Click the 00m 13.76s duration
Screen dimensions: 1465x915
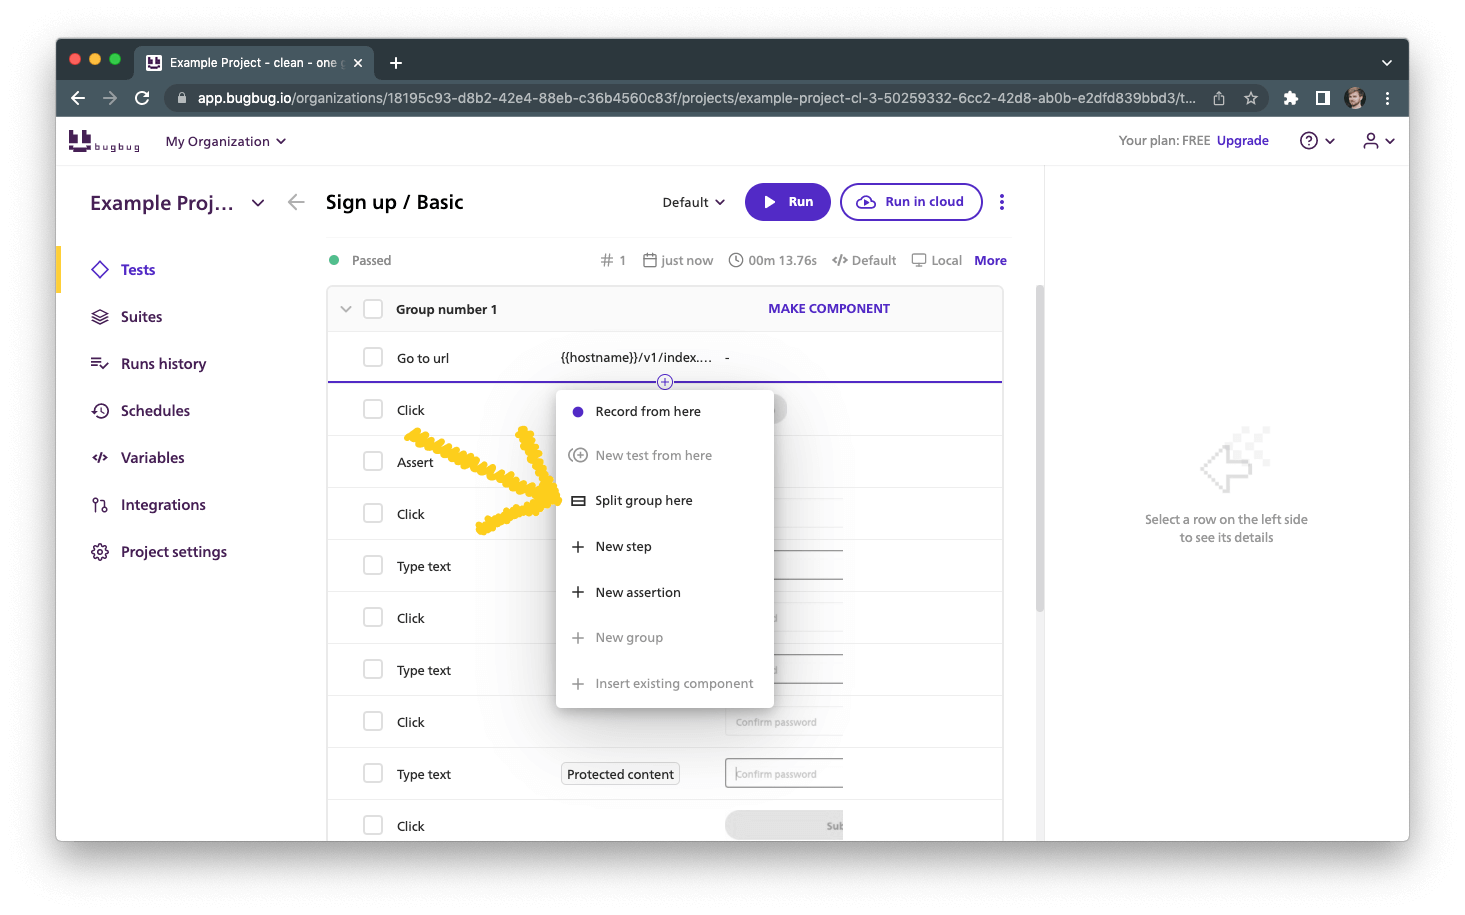782,260
